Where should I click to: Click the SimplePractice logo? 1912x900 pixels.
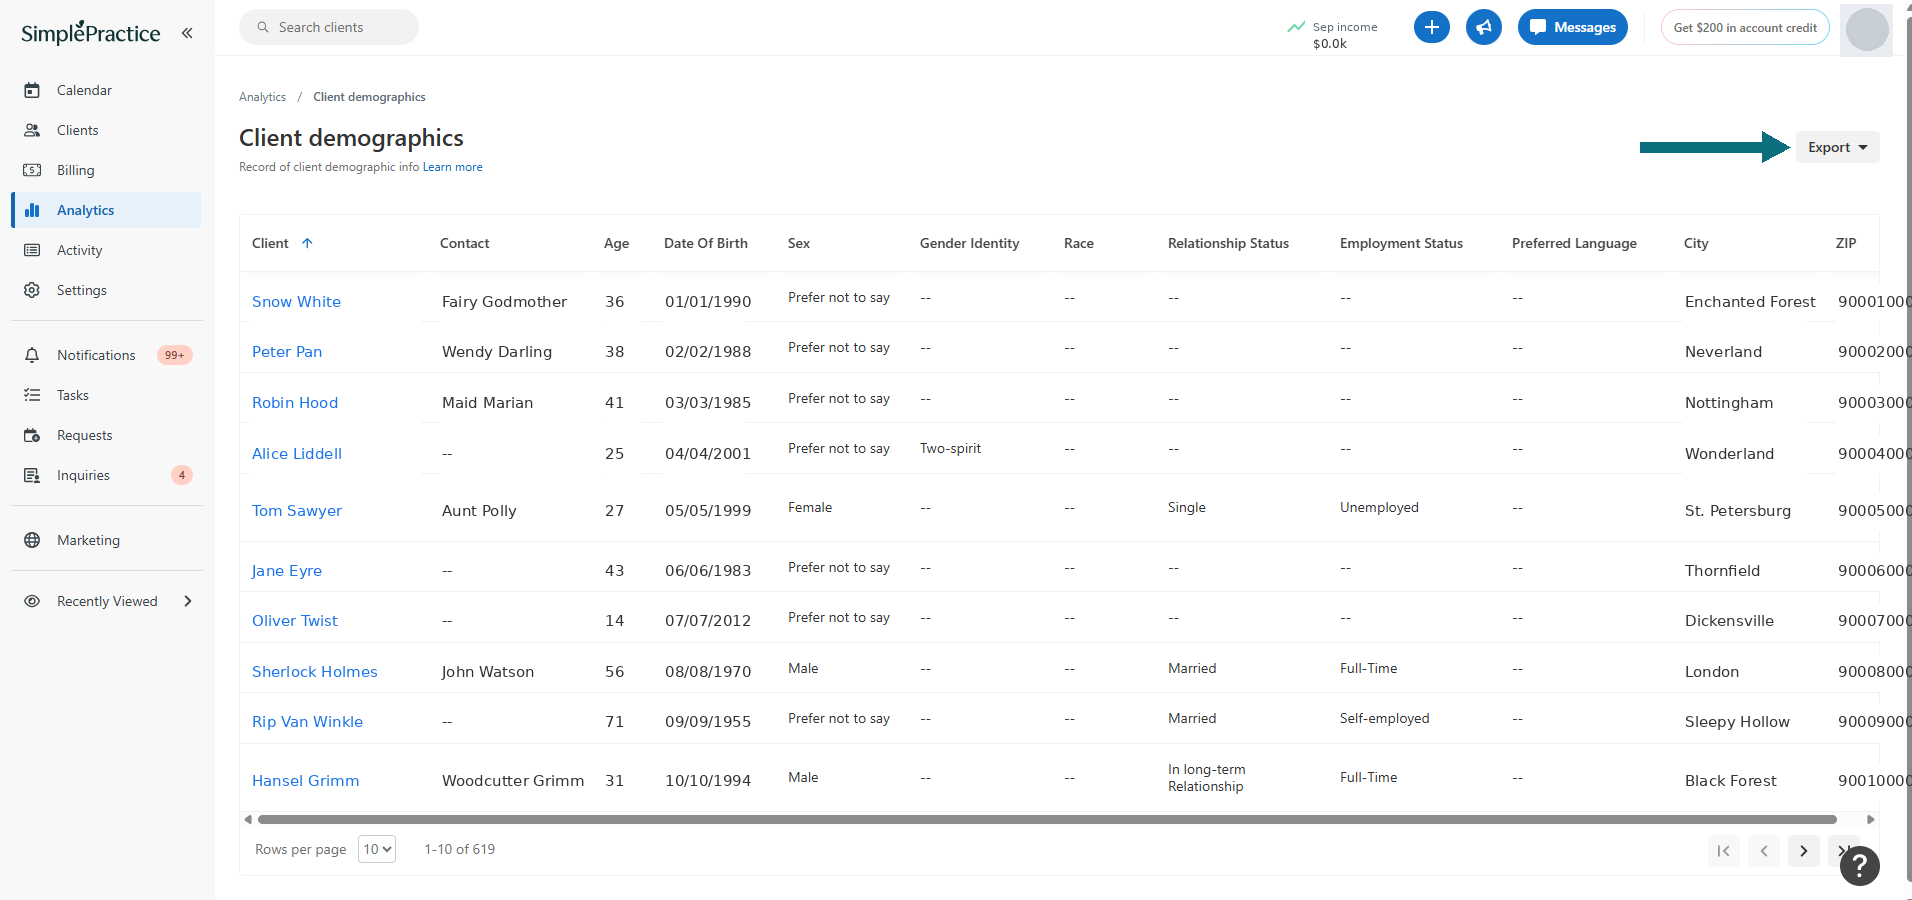[x=91, y=32]
